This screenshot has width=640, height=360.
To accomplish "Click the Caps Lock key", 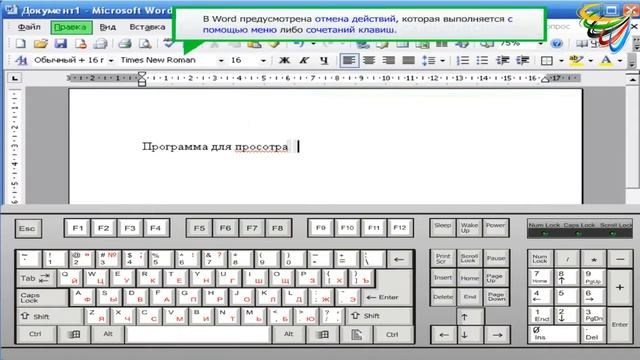I will 42,298.
